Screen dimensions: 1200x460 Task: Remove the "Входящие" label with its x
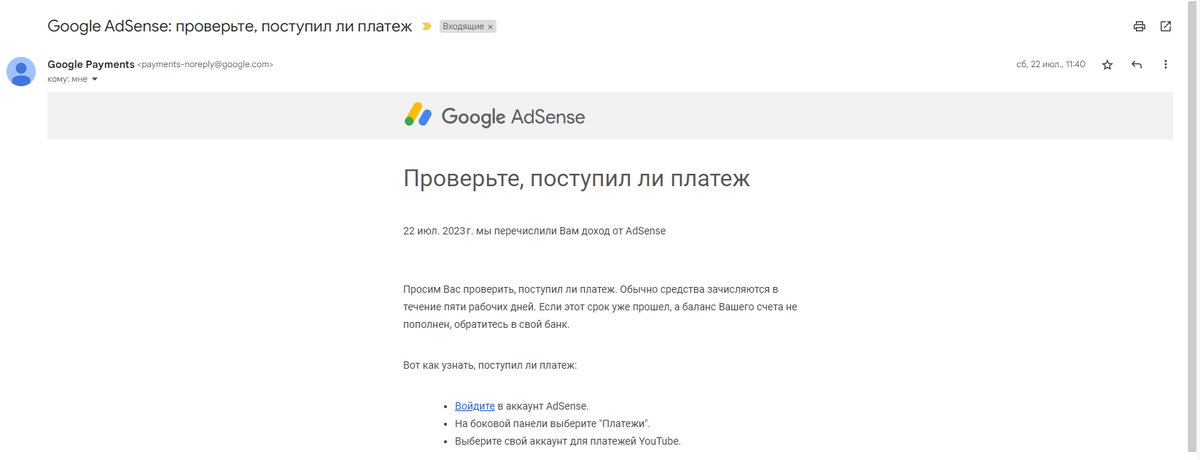pyautogui.click(x=491, y=27)
